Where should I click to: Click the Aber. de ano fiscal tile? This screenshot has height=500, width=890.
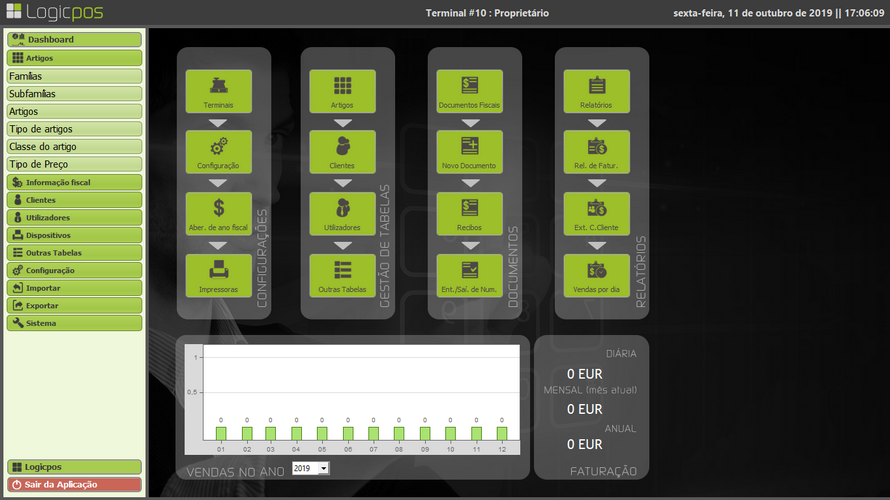point(218,213)
